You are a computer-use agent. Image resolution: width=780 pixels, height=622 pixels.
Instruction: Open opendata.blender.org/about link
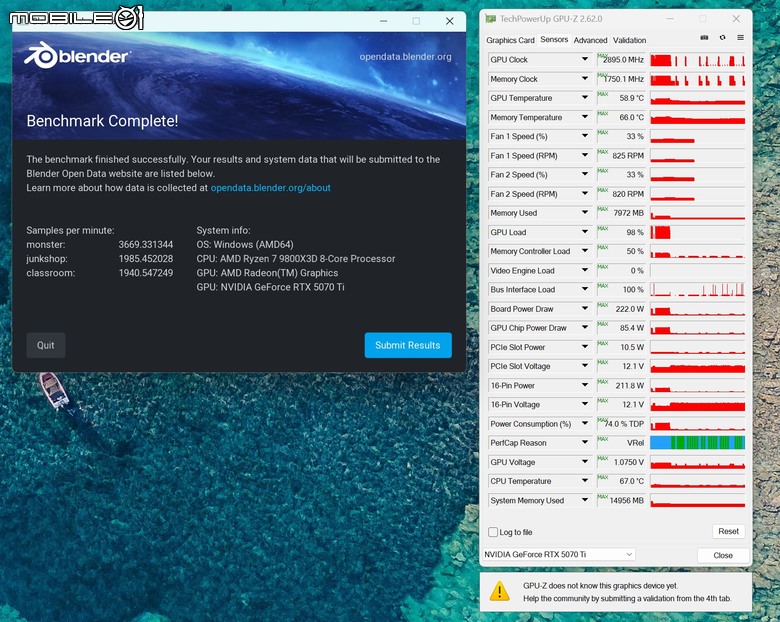pyautogui.click(x=271, y=188)
